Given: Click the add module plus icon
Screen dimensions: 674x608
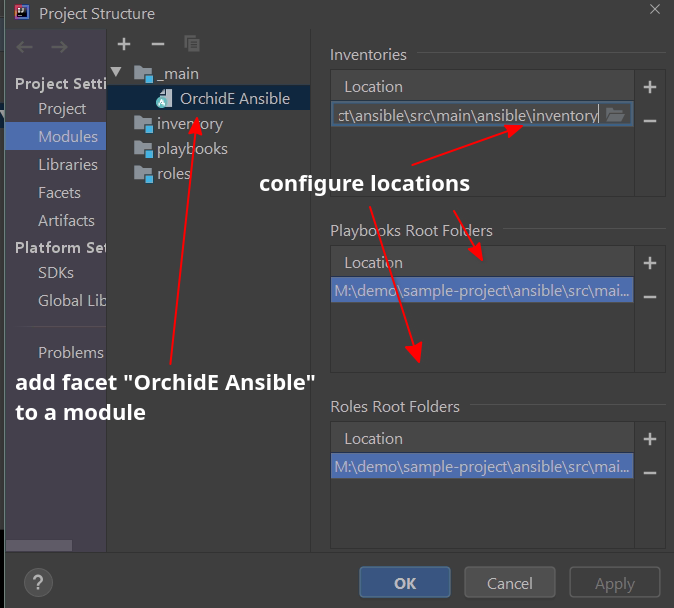Looking at the screenshot, I should [124, 44].
